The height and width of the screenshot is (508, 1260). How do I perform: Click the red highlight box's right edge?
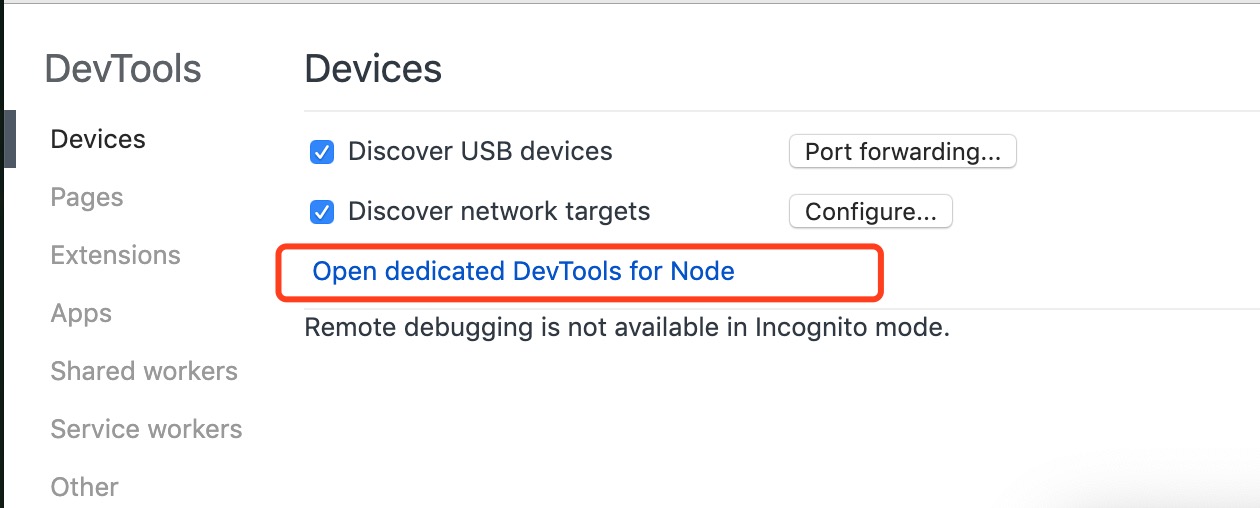pos(880,271)
